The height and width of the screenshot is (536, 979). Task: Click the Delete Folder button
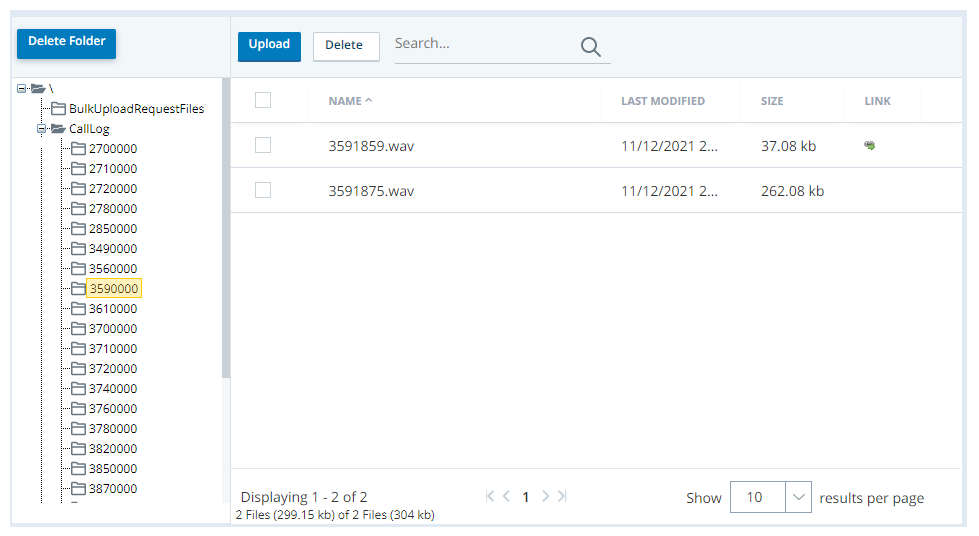click(66, 43)
